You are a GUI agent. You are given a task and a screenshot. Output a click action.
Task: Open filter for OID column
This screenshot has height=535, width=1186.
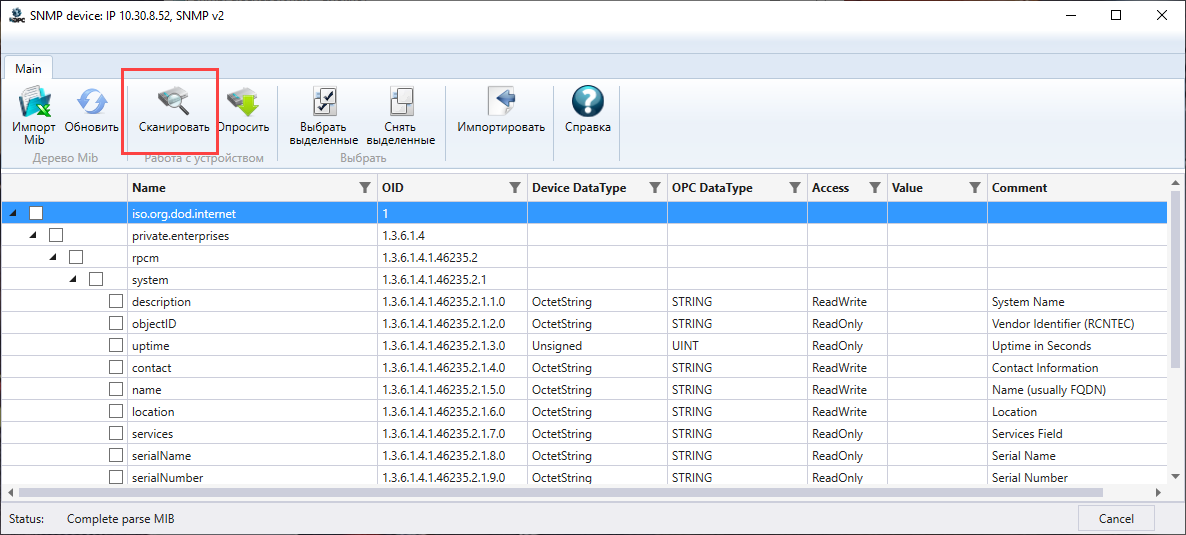[x=515, y=188]
